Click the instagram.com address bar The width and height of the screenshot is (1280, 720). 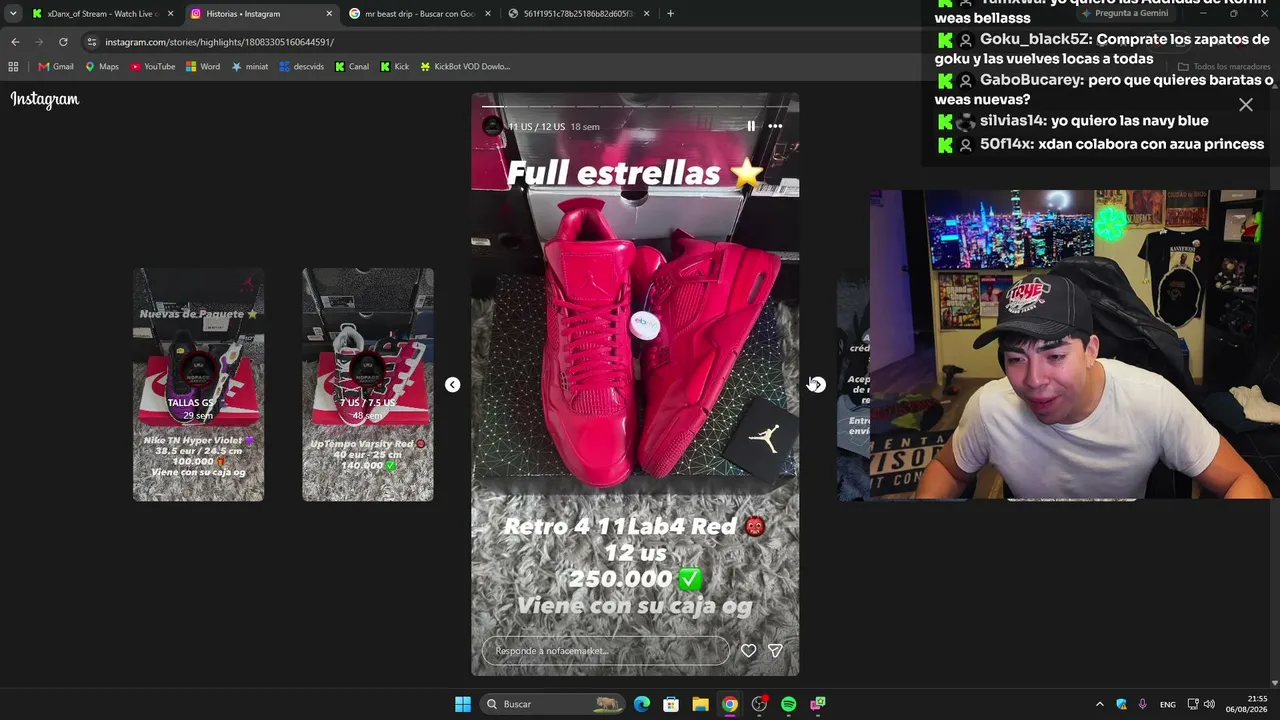tap(500, 42)
